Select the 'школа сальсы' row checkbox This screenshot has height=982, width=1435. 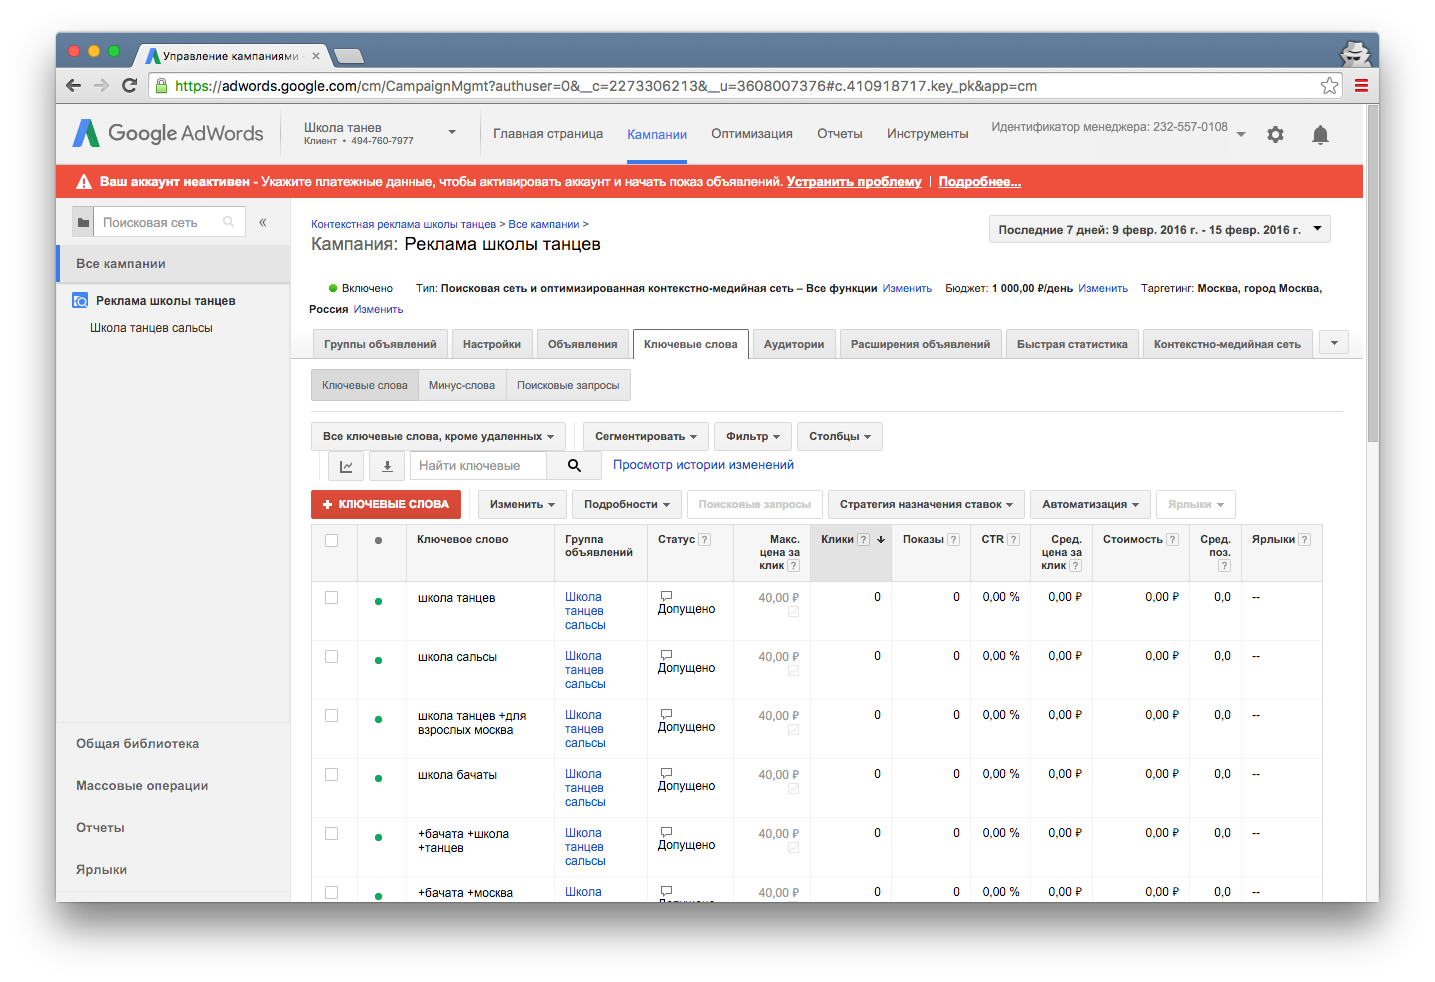pyautogui.click(x=332, y=657)
